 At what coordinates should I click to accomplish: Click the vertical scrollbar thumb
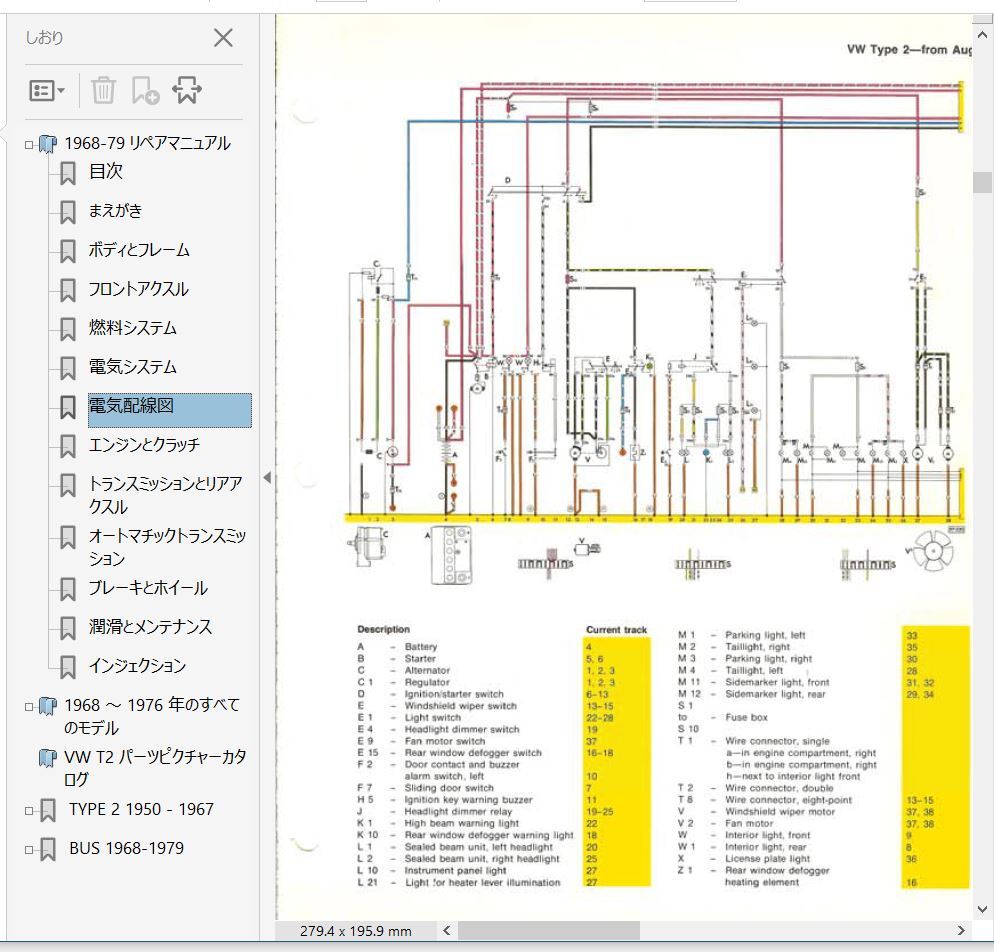click(983, 183)
